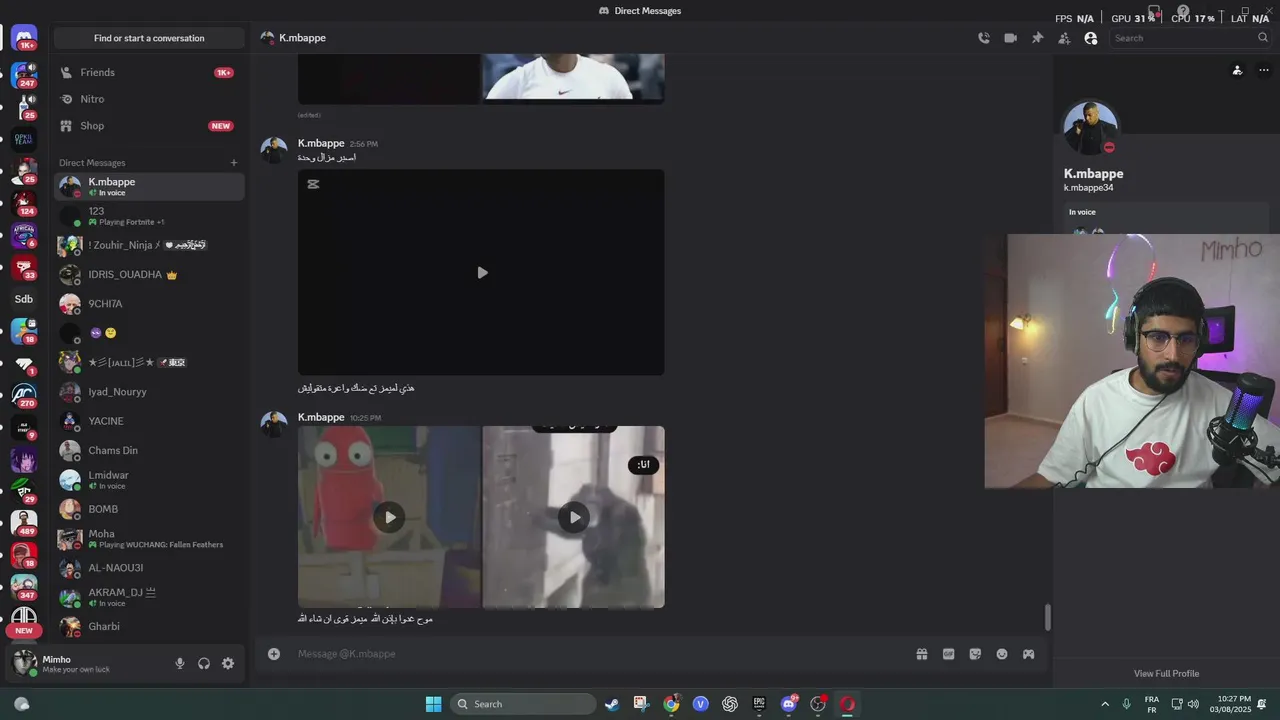Open the Chams Din conversation

pos(149,451)
